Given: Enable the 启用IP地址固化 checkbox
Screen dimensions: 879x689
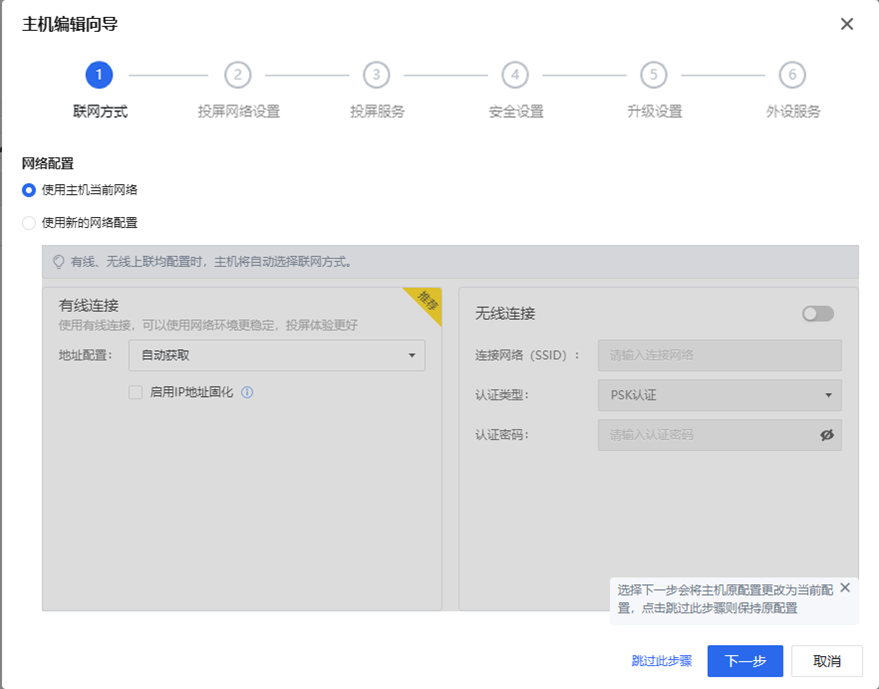Looking at the screenshot, I should (136, 393).
